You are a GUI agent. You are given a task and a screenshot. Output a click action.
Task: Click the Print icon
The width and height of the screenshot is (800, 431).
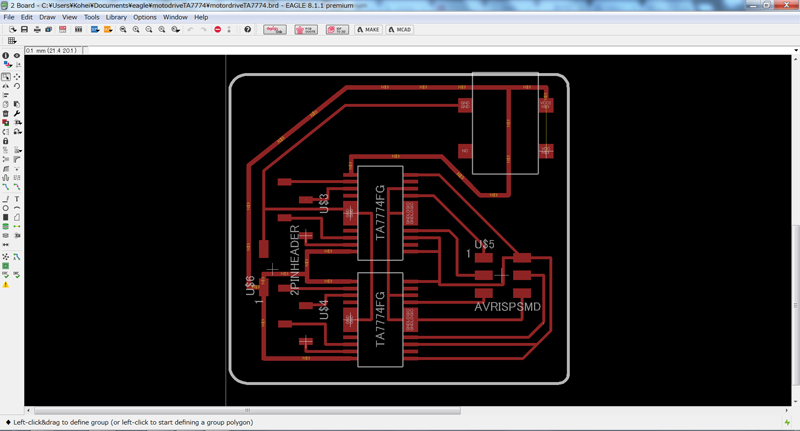37,30
